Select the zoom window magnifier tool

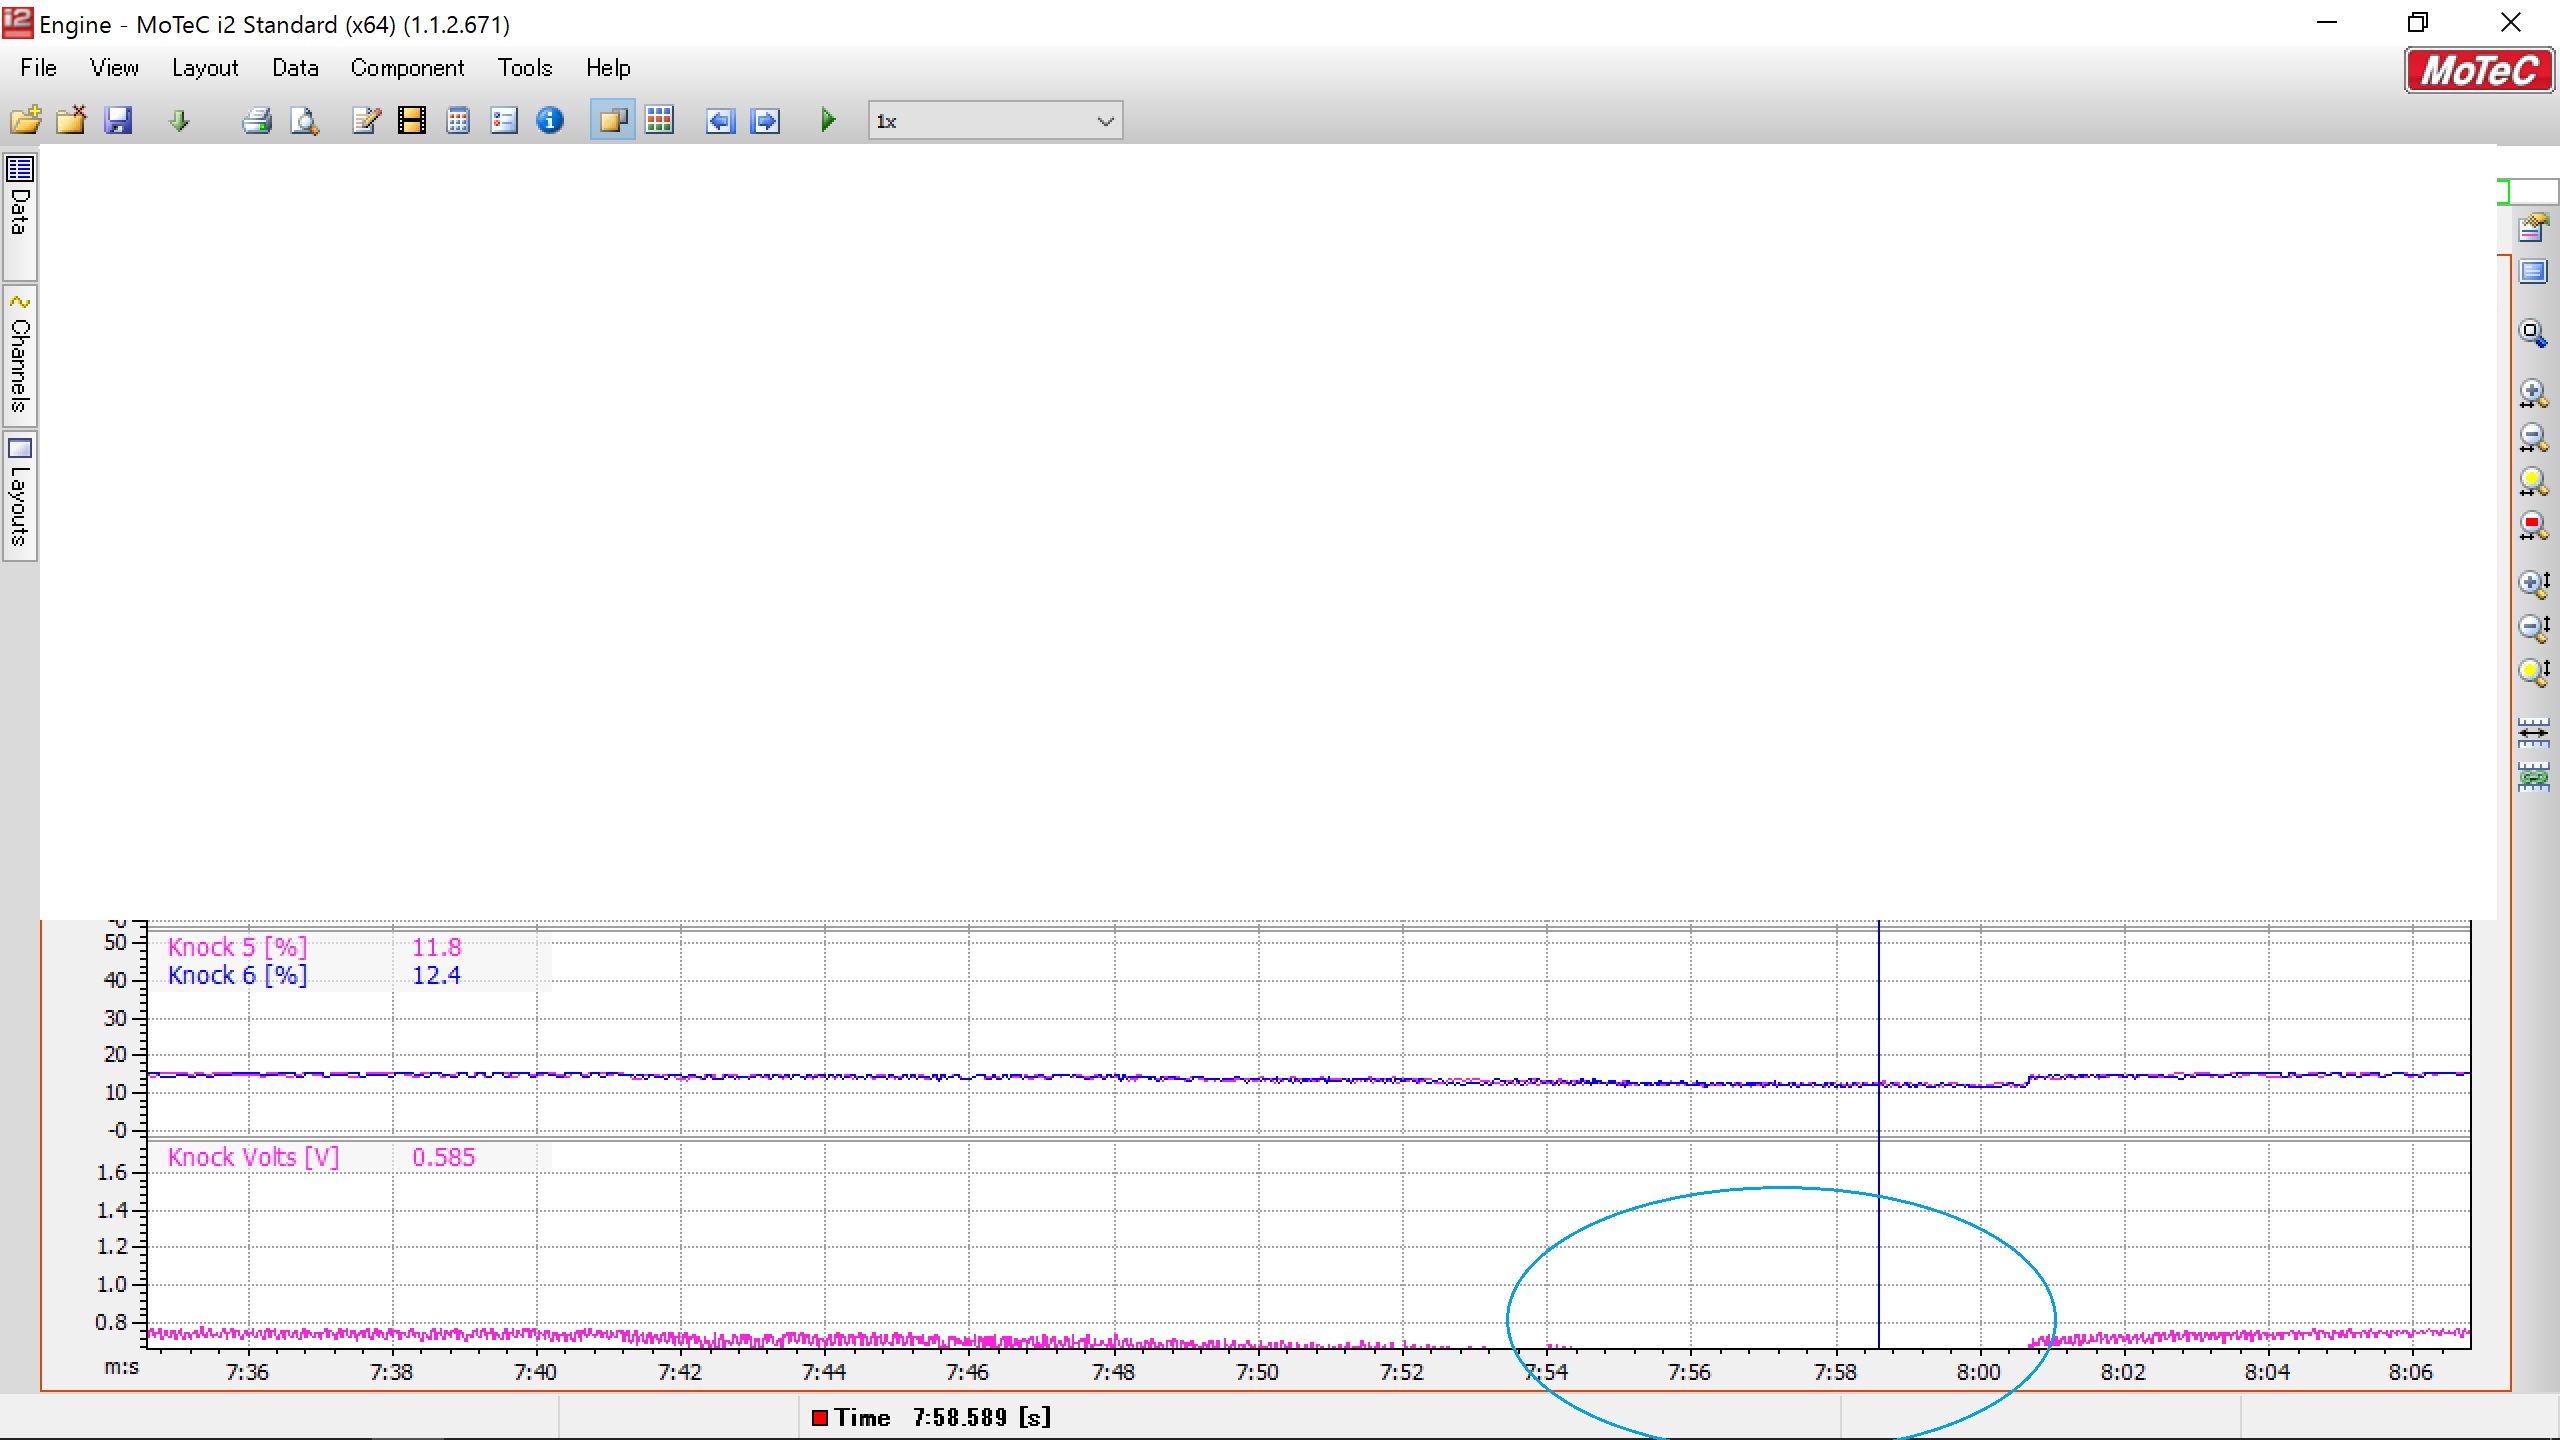click(2532, 333)
